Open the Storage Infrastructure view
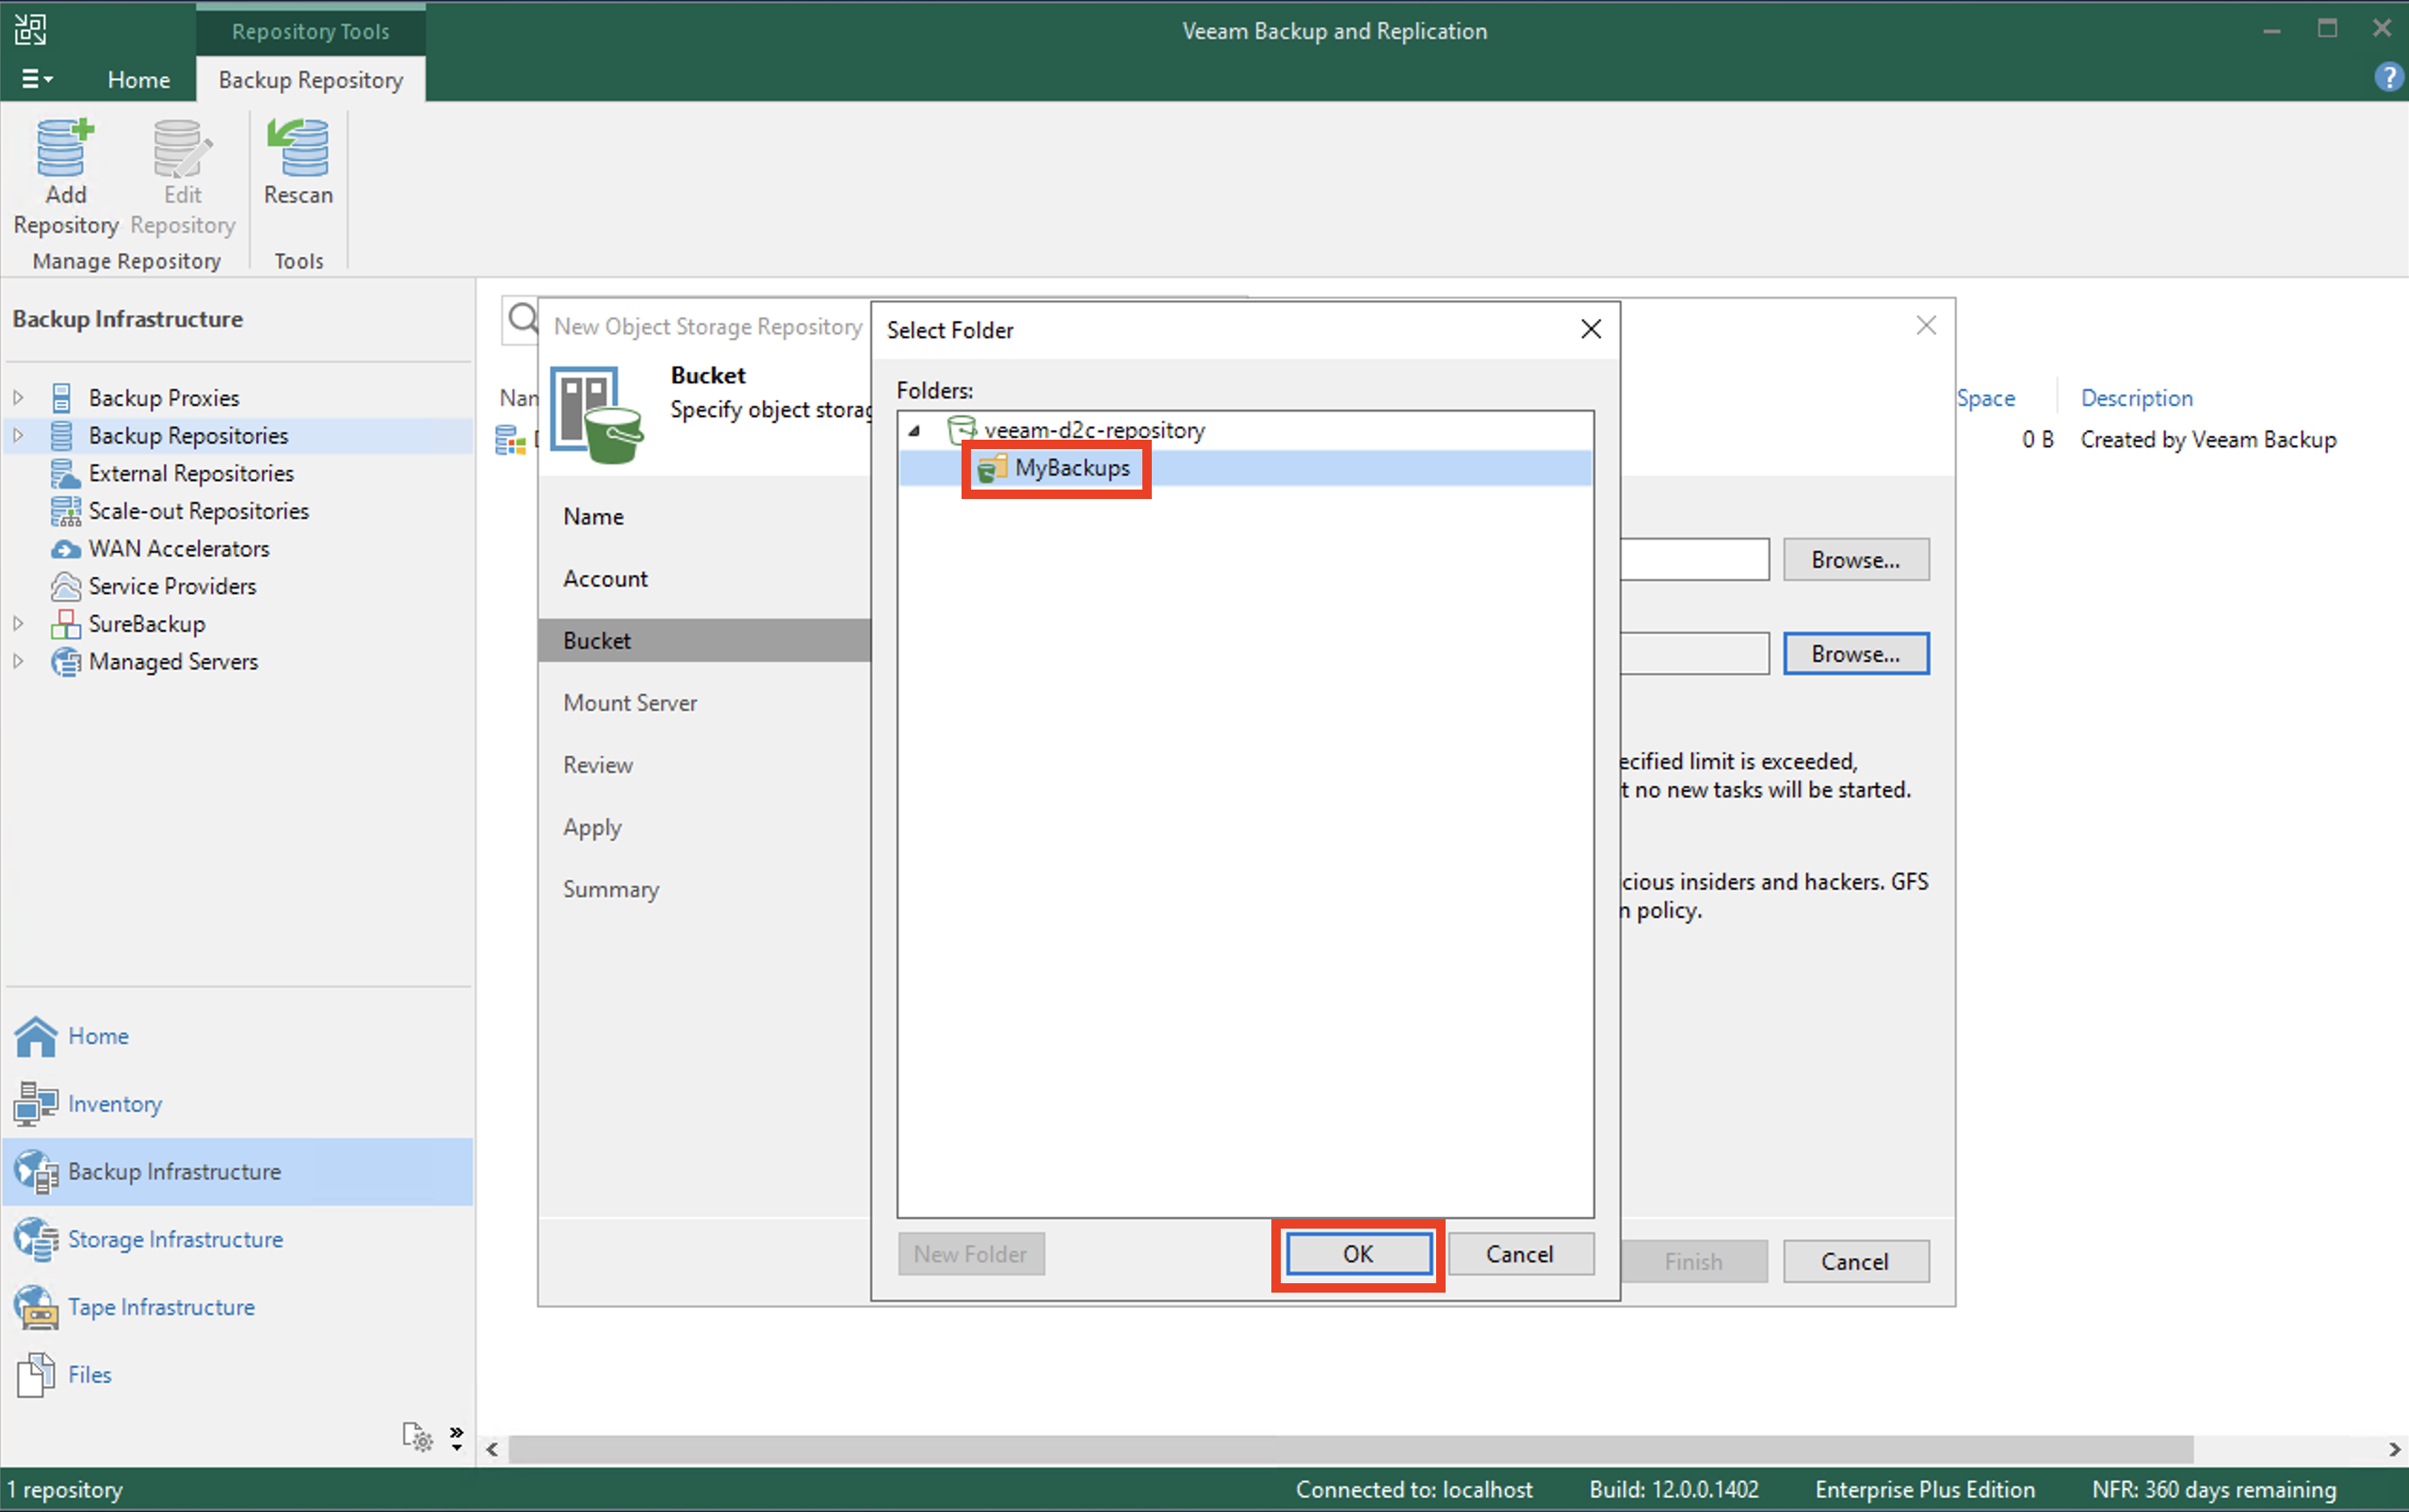 pyautogui.click(x=175, y=1240)
